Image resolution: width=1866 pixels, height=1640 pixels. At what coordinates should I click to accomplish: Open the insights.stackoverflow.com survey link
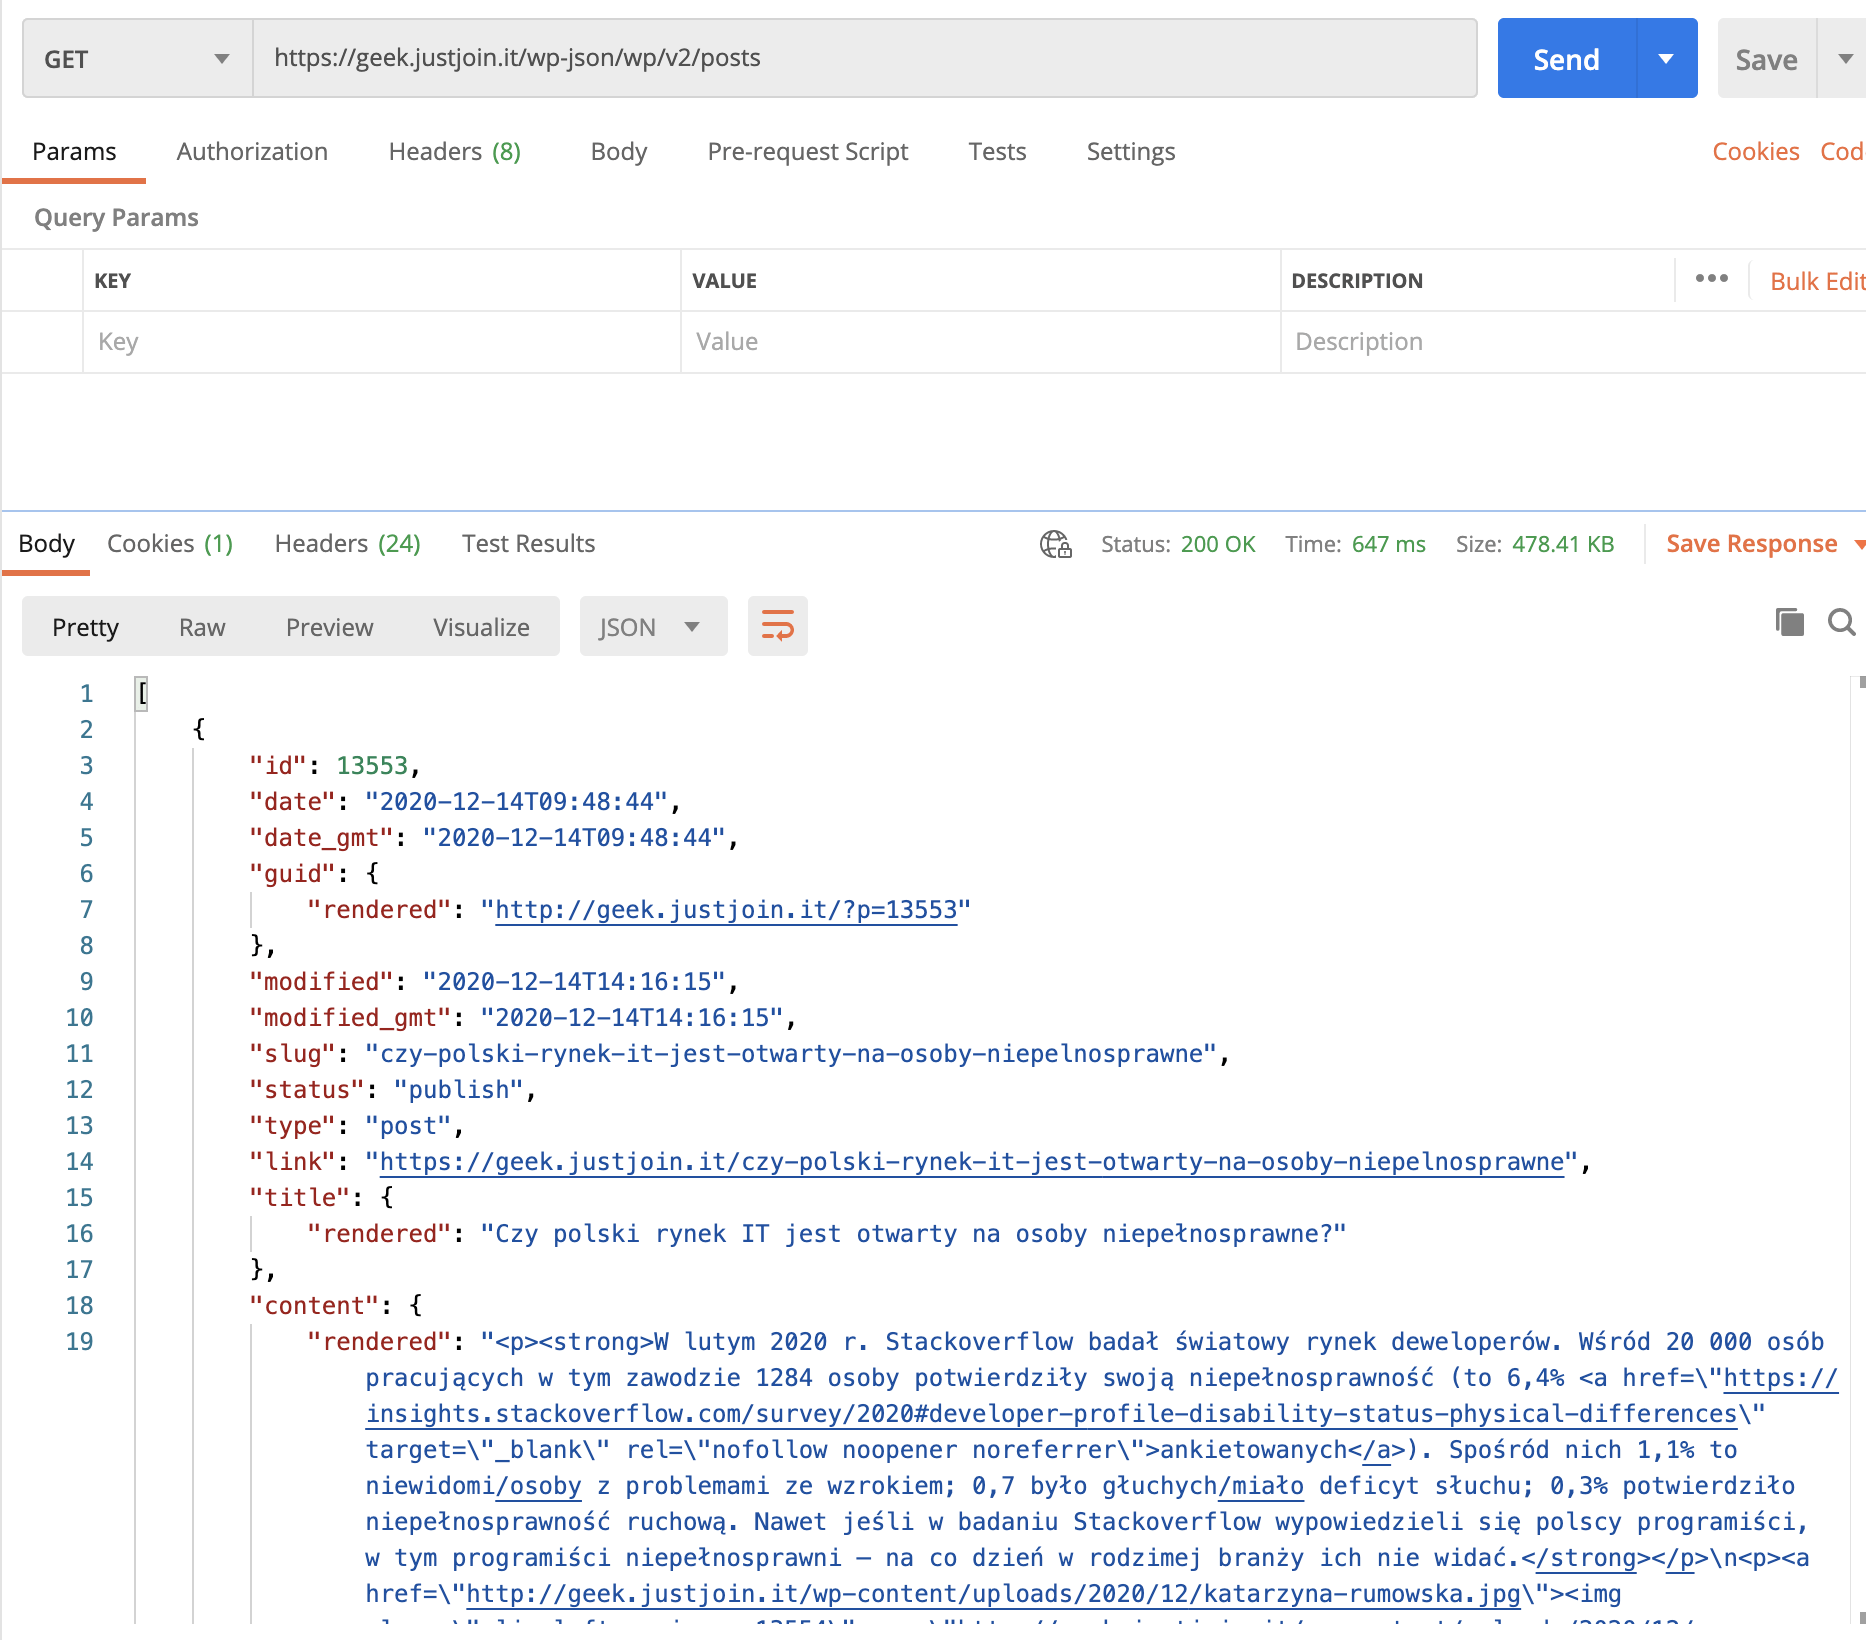[x=1051, y=1414]
